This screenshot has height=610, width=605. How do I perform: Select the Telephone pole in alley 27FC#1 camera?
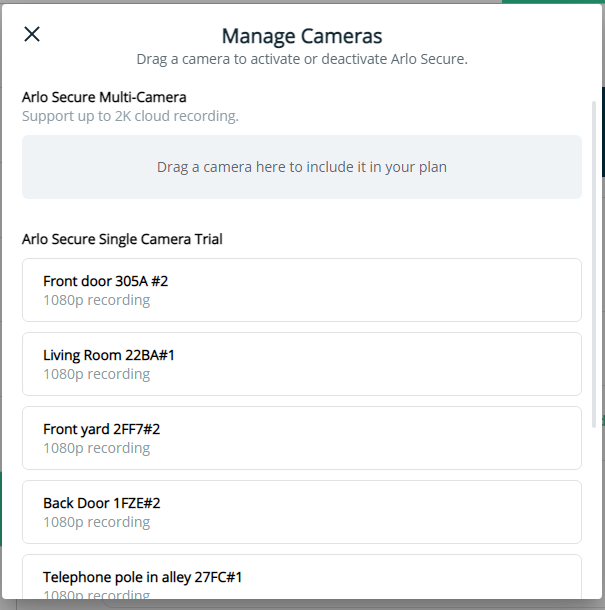click(x=302, y=577)
